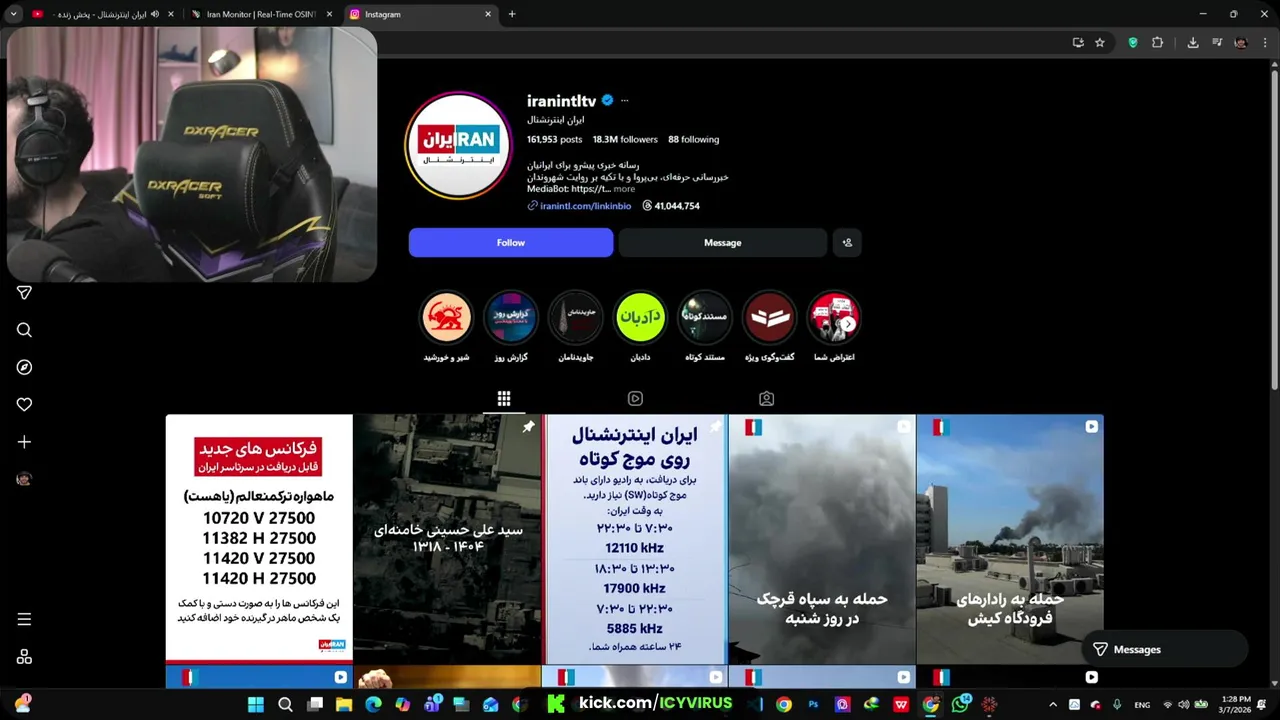Select the Posts grid tab
The height and width of the screenshot is (720, 1280).
pyautogui.click(x=504, y=399)
